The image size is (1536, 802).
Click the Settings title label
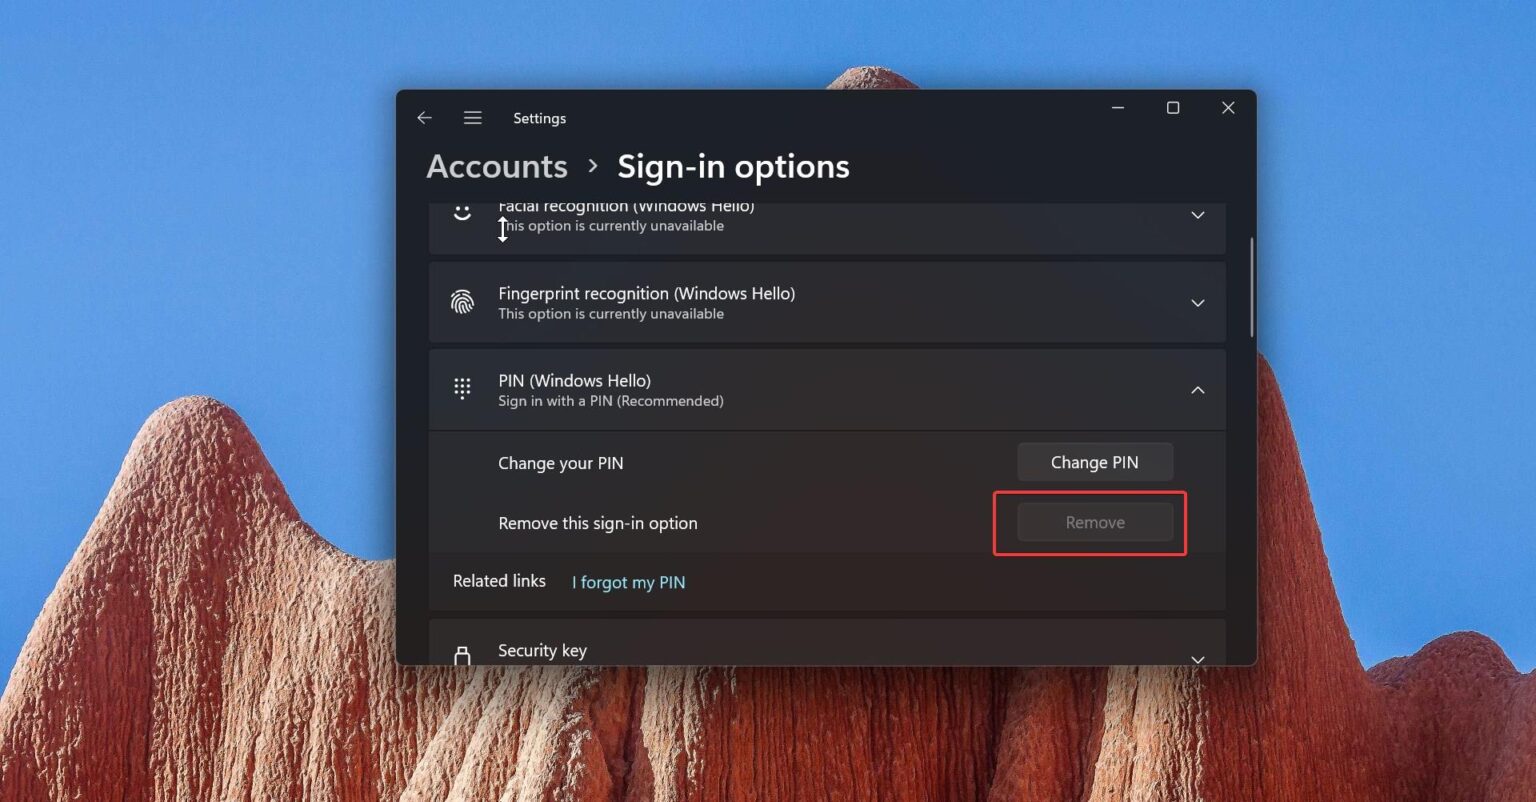point(539,117)
